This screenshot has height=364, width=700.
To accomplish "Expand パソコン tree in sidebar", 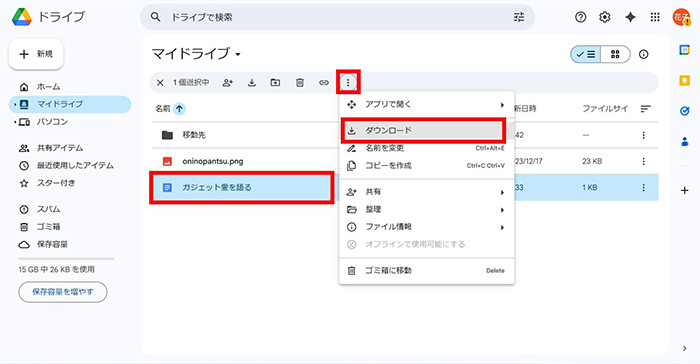I will 15,122.
